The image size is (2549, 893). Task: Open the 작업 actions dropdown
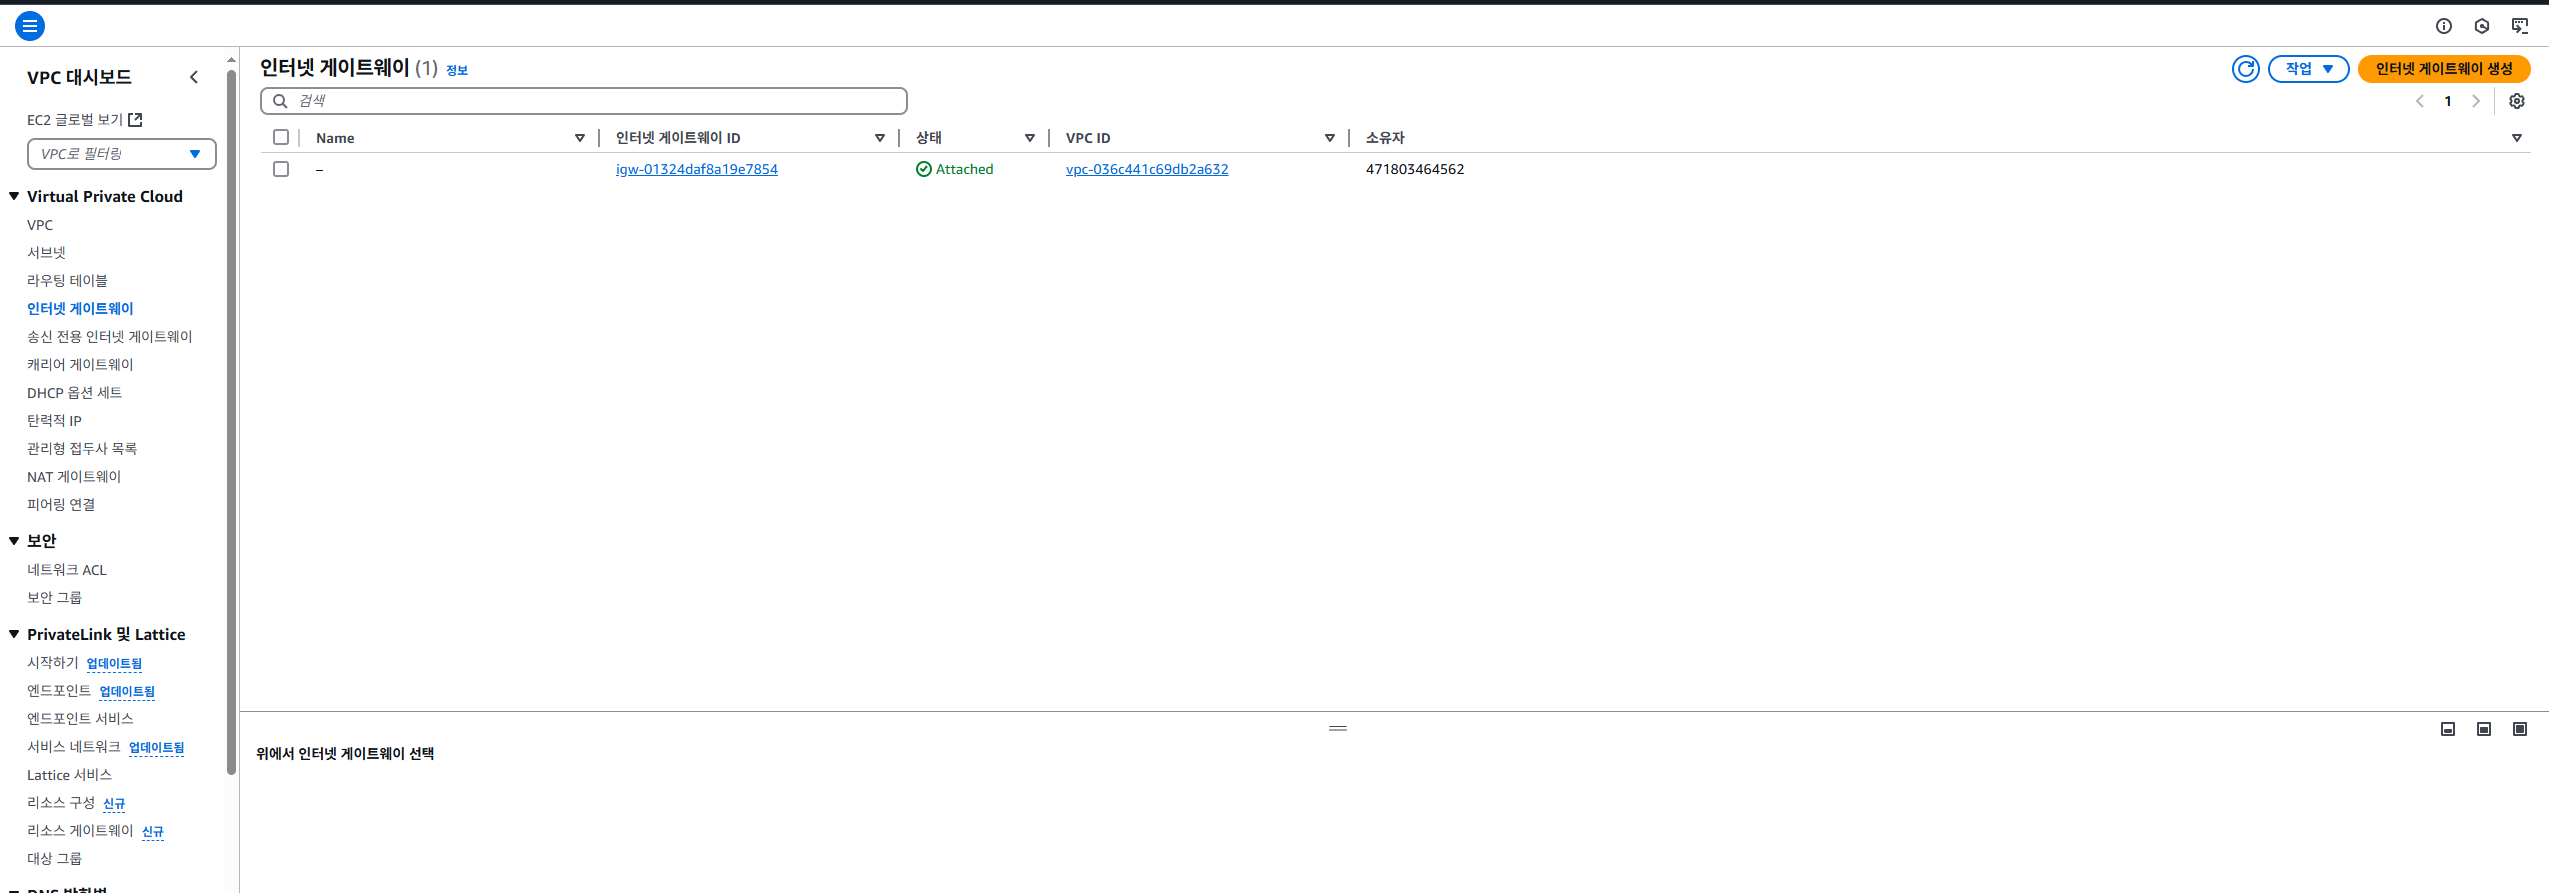2308,69
